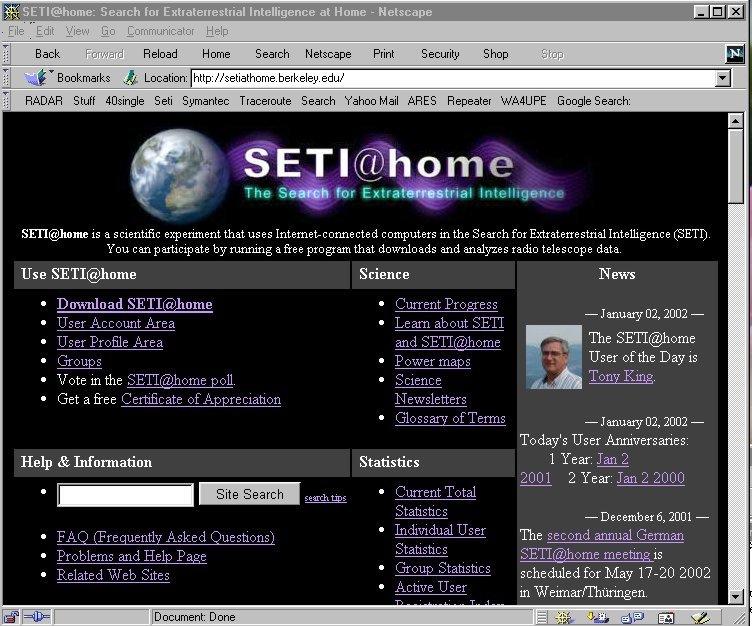Open the Symantec bookmark

205,101
